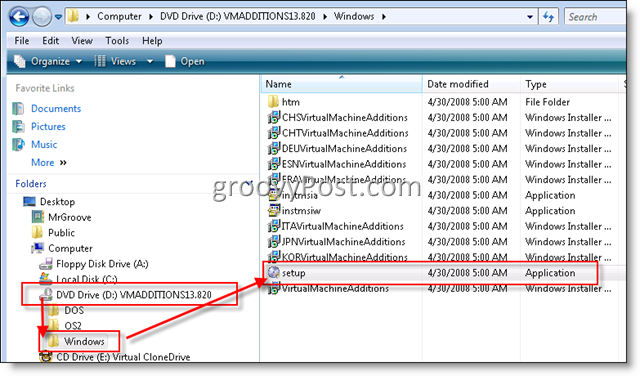640x376 pixels.
Task: Open the Tools menu
Action: pyautogui.click(x=117, y=41)
